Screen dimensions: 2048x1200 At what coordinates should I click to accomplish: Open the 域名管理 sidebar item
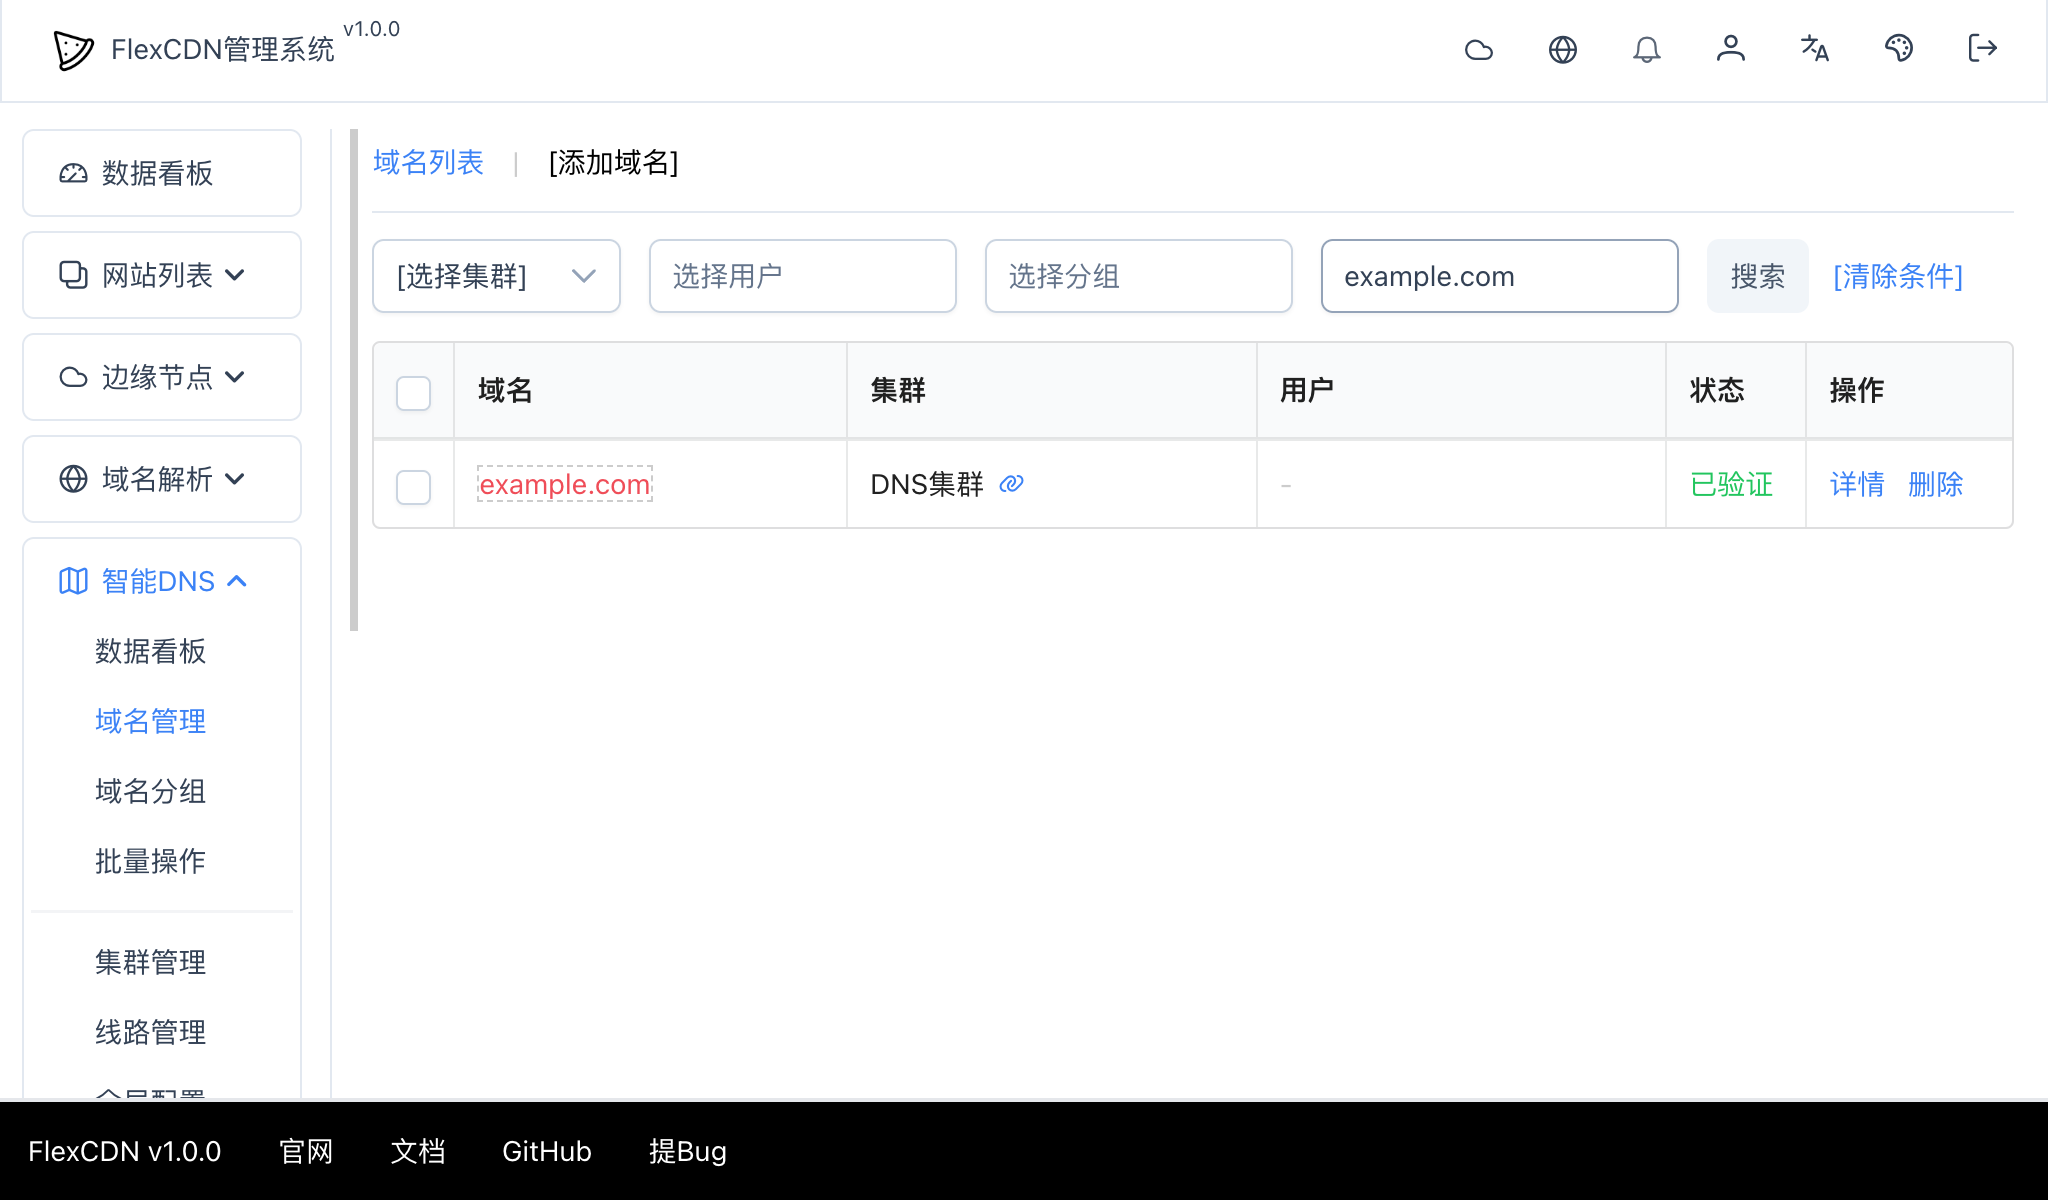(149, 721)
